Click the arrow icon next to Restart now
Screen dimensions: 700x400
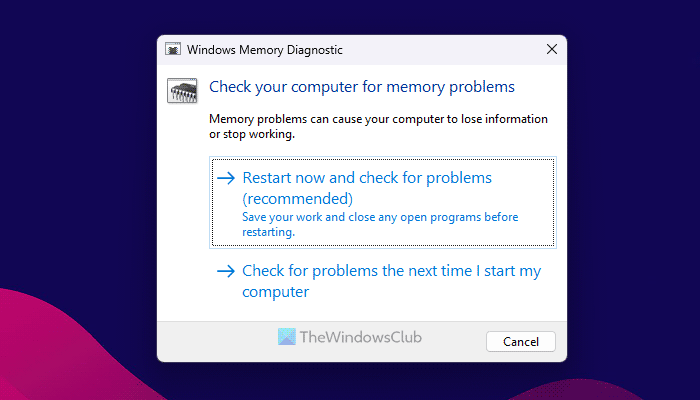click(x=225, y=178)
